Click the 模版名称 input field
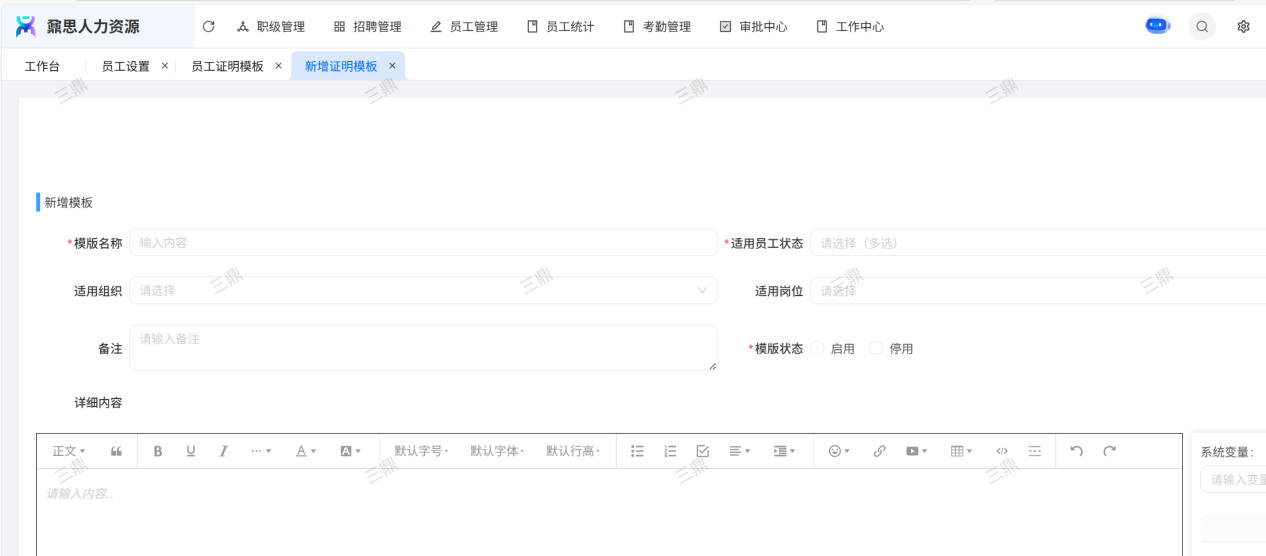This screenshot has height=556, width=1266. [x=423, y=243]
